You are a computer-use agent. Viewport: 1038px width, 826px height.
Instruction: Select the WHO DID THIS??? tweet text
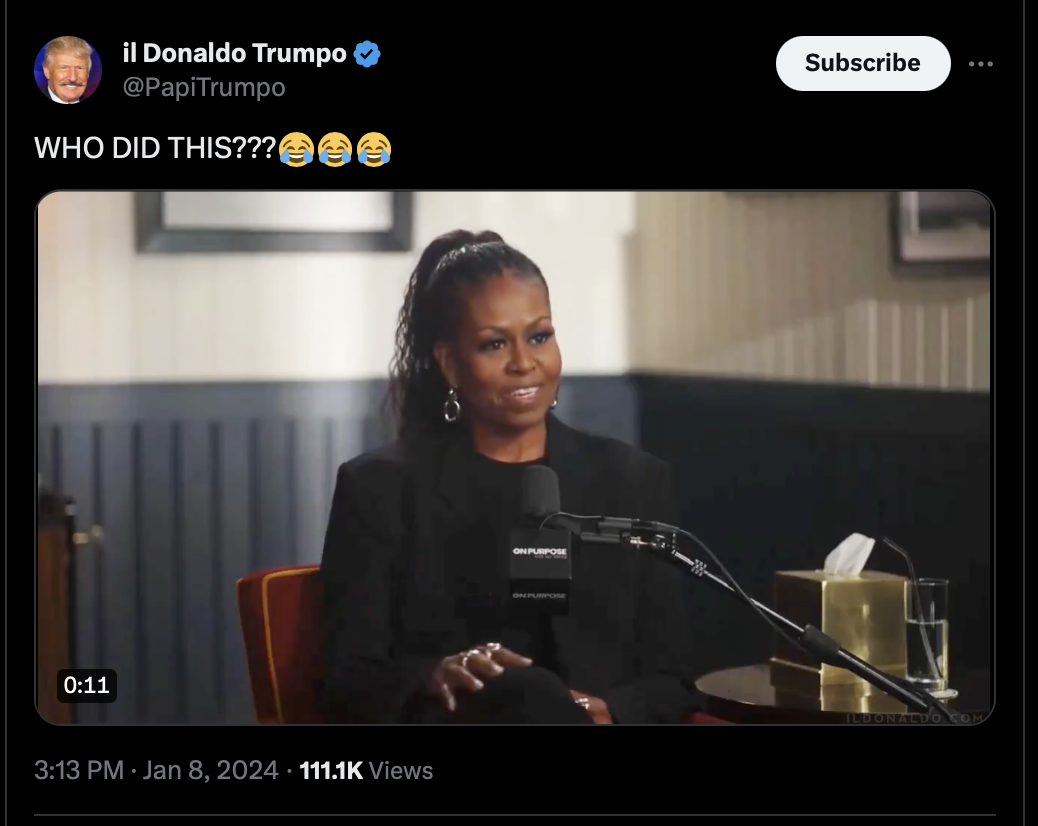tap(155, 148)
